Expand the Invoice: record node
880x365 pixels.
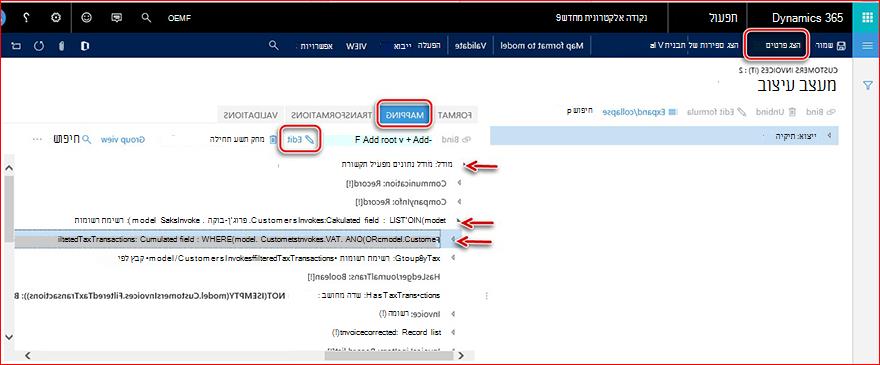click(x=453, y=314)
